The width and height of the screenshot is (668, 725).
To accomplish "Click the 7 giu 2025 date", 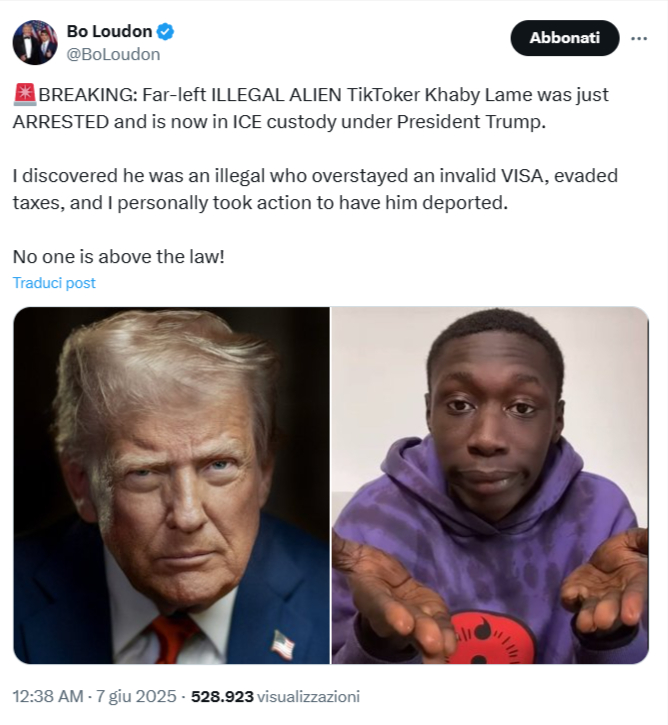I will pos(136,696).
